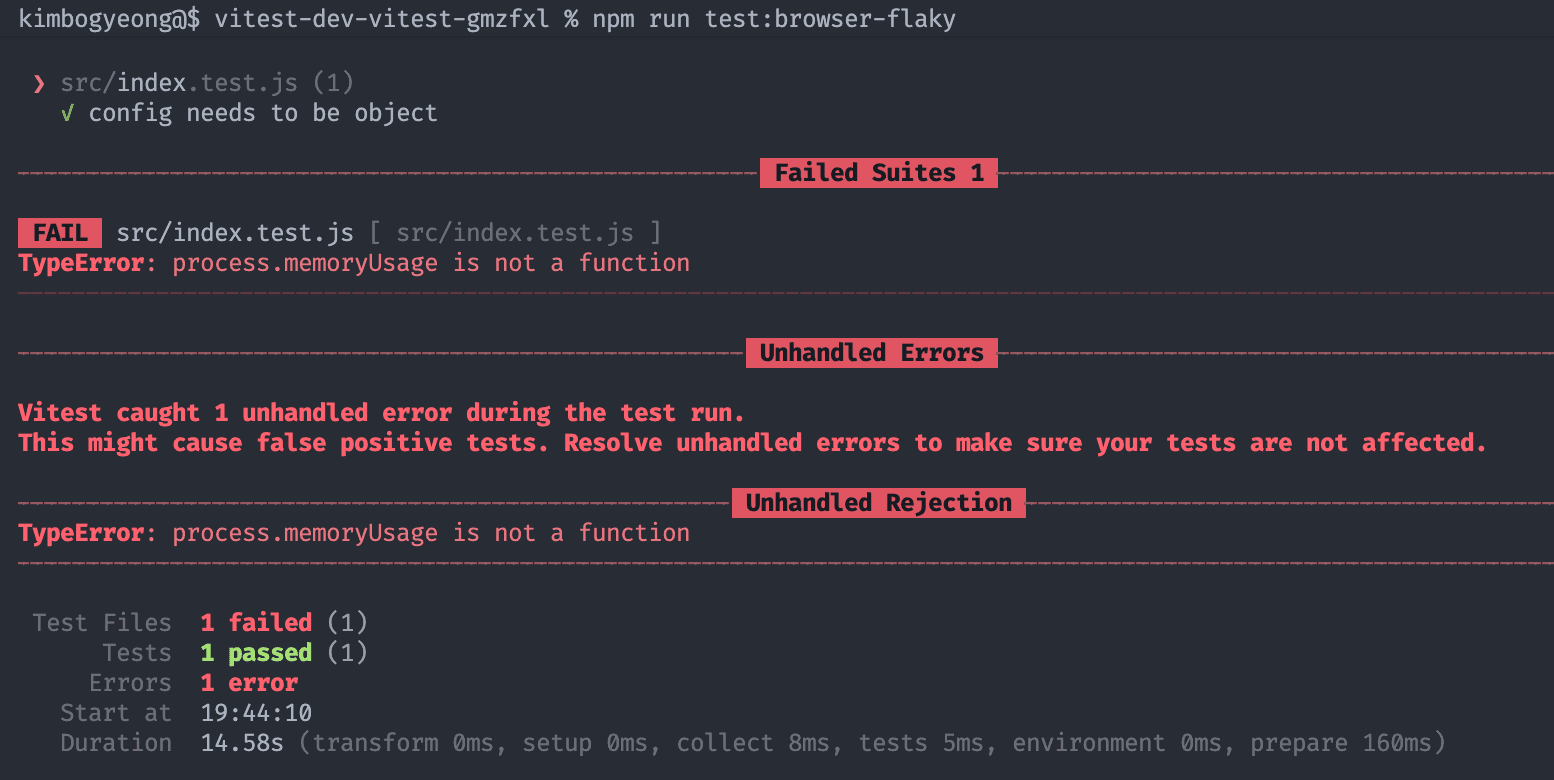Viewport: 1554px width, 780px height.
Task: Click the '1 failed' Test Files result
Action: (256, 623)
